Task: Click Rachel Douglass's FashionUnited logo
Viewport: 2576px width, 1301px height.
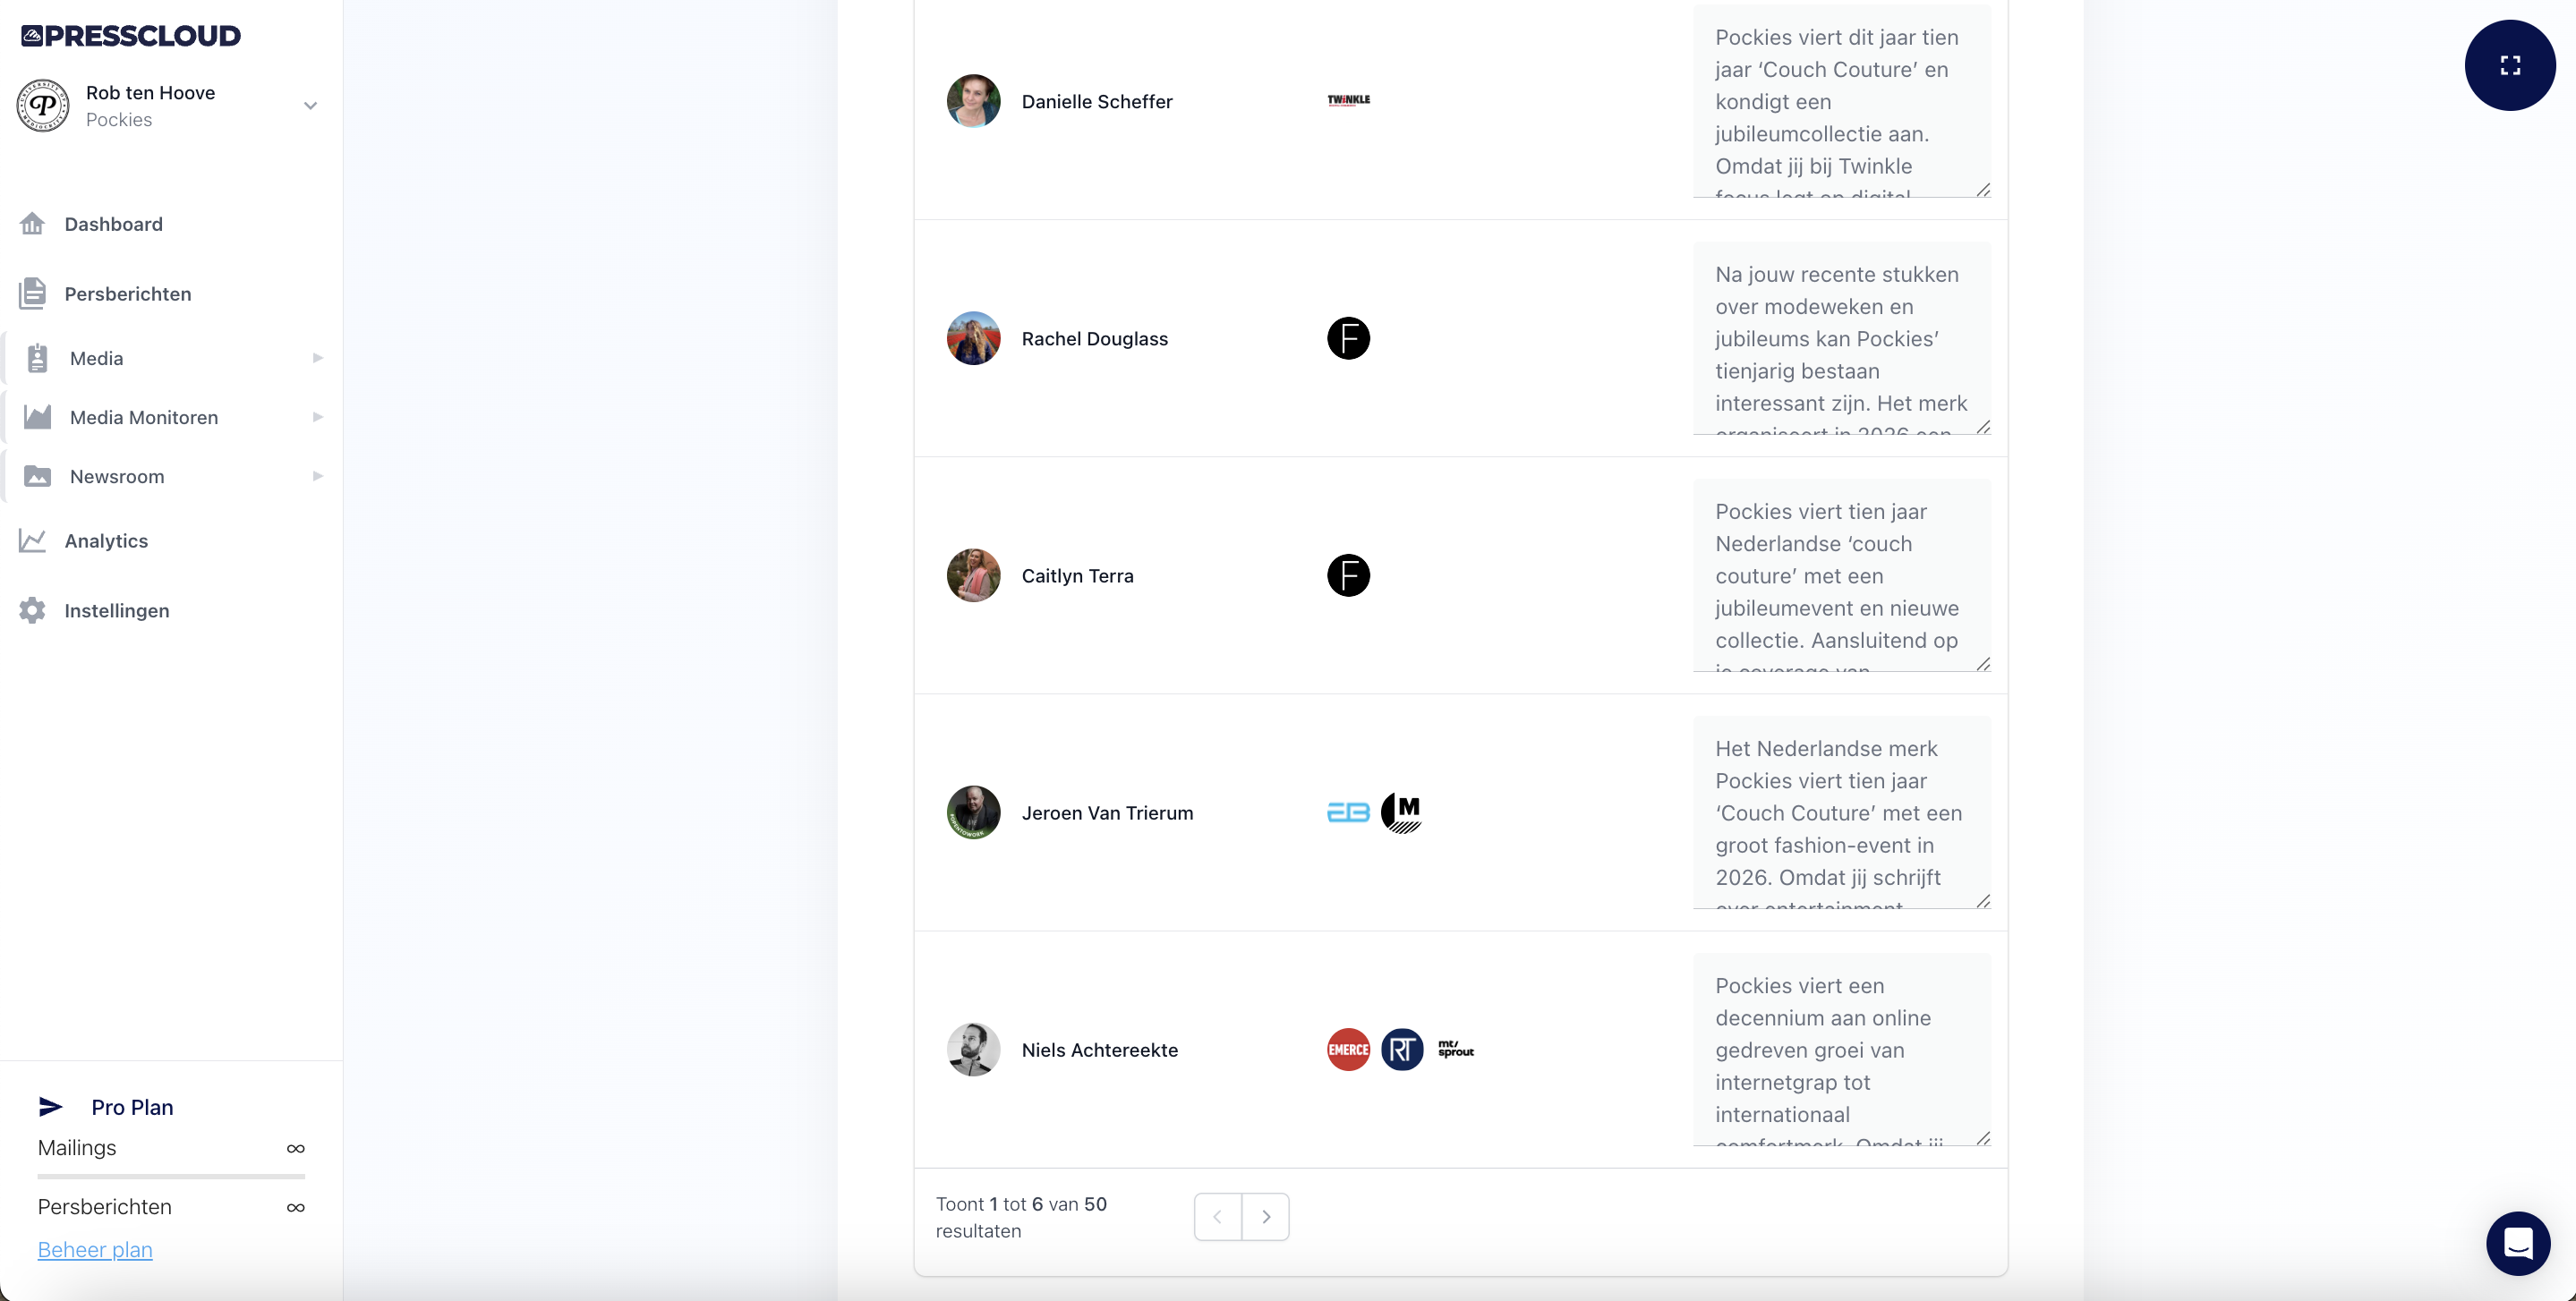Action: (x=1348, y=338)
